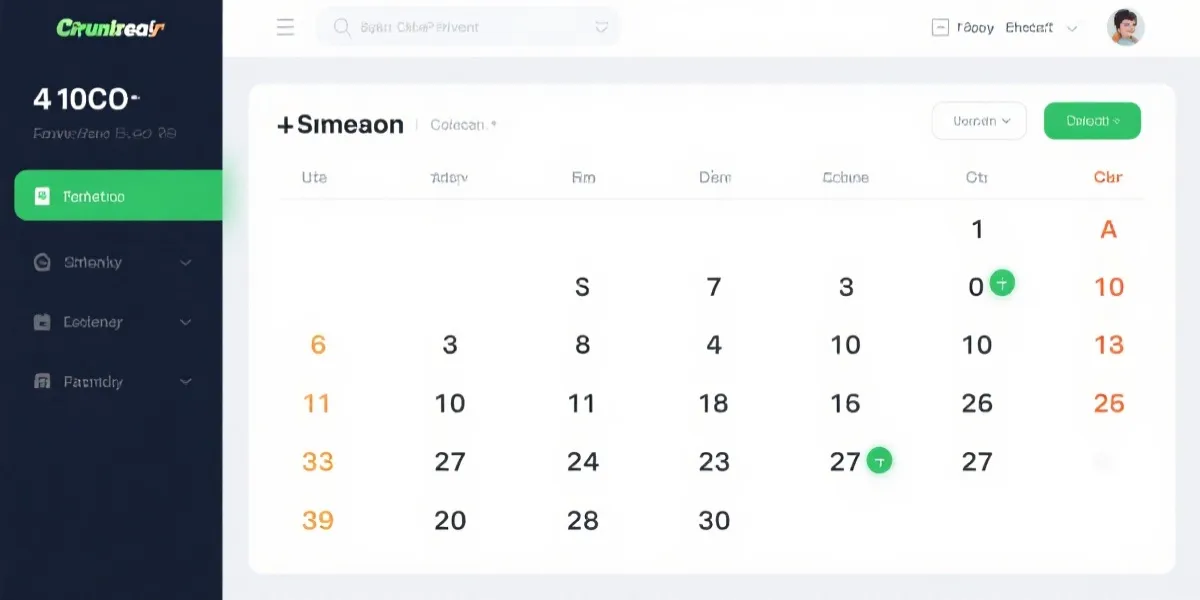Click the green plus badge beside date 0
Viewport: 1200px width, 600px height.
pos(1002,283)
